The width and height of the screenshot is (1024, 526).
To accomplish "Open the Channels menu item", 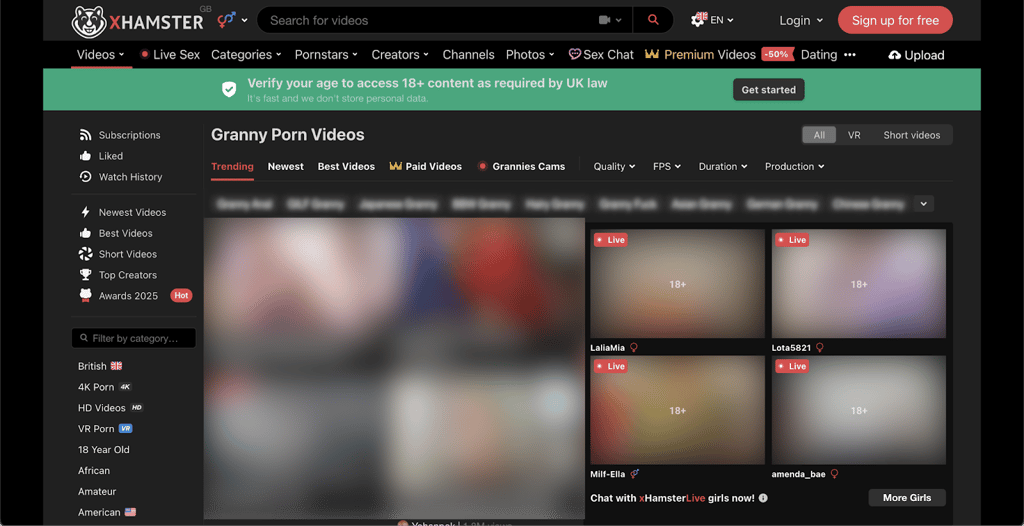I will pos(468,55).
